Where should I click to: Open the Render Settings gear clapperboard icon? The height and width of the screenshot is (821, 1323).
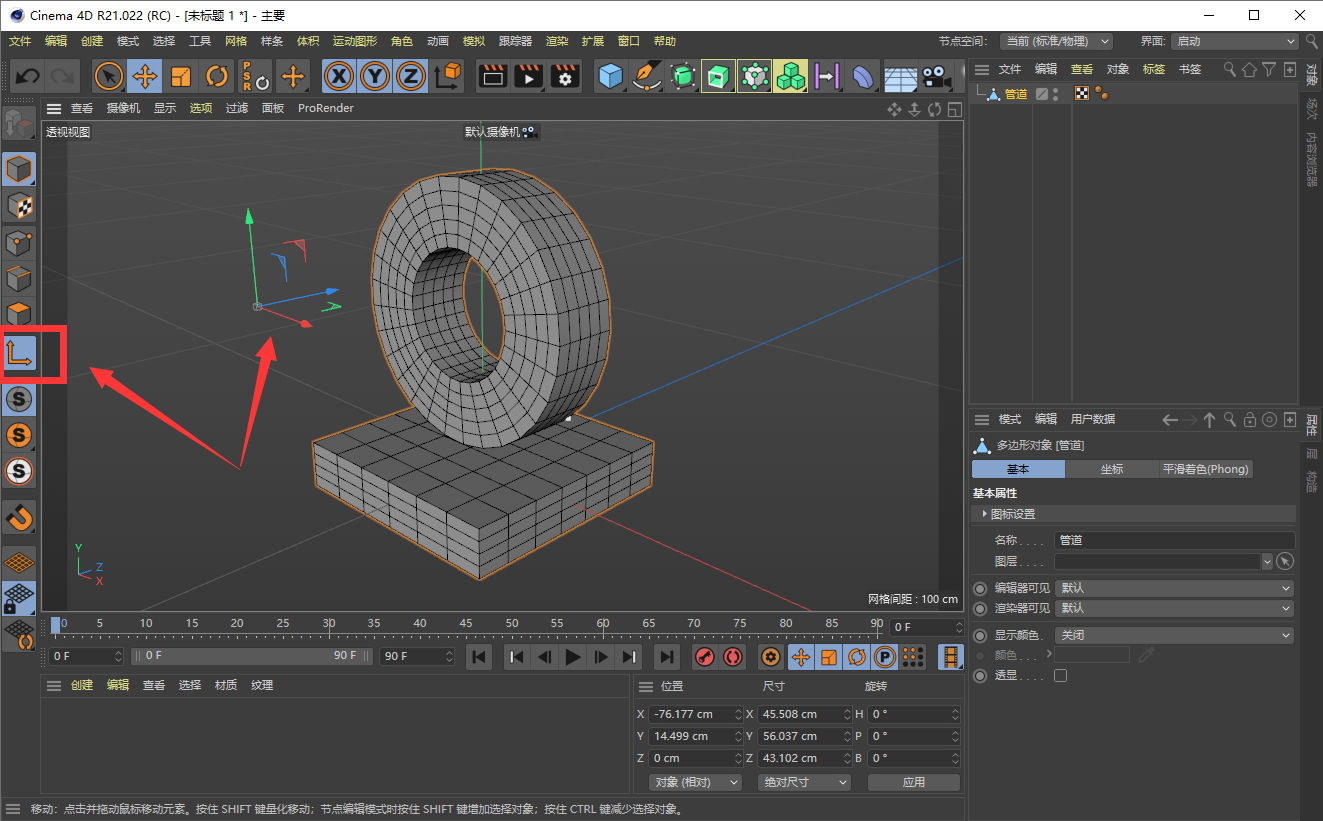point(565,76)
